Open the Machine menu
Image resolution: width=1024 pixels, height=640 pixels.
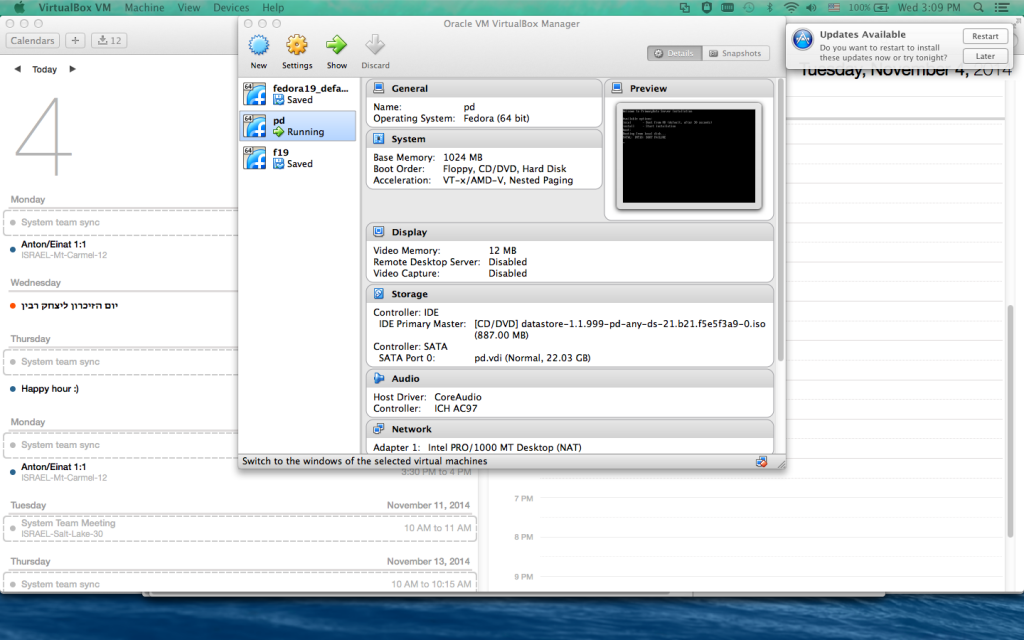pyautogui.click(x=145, y=7)
